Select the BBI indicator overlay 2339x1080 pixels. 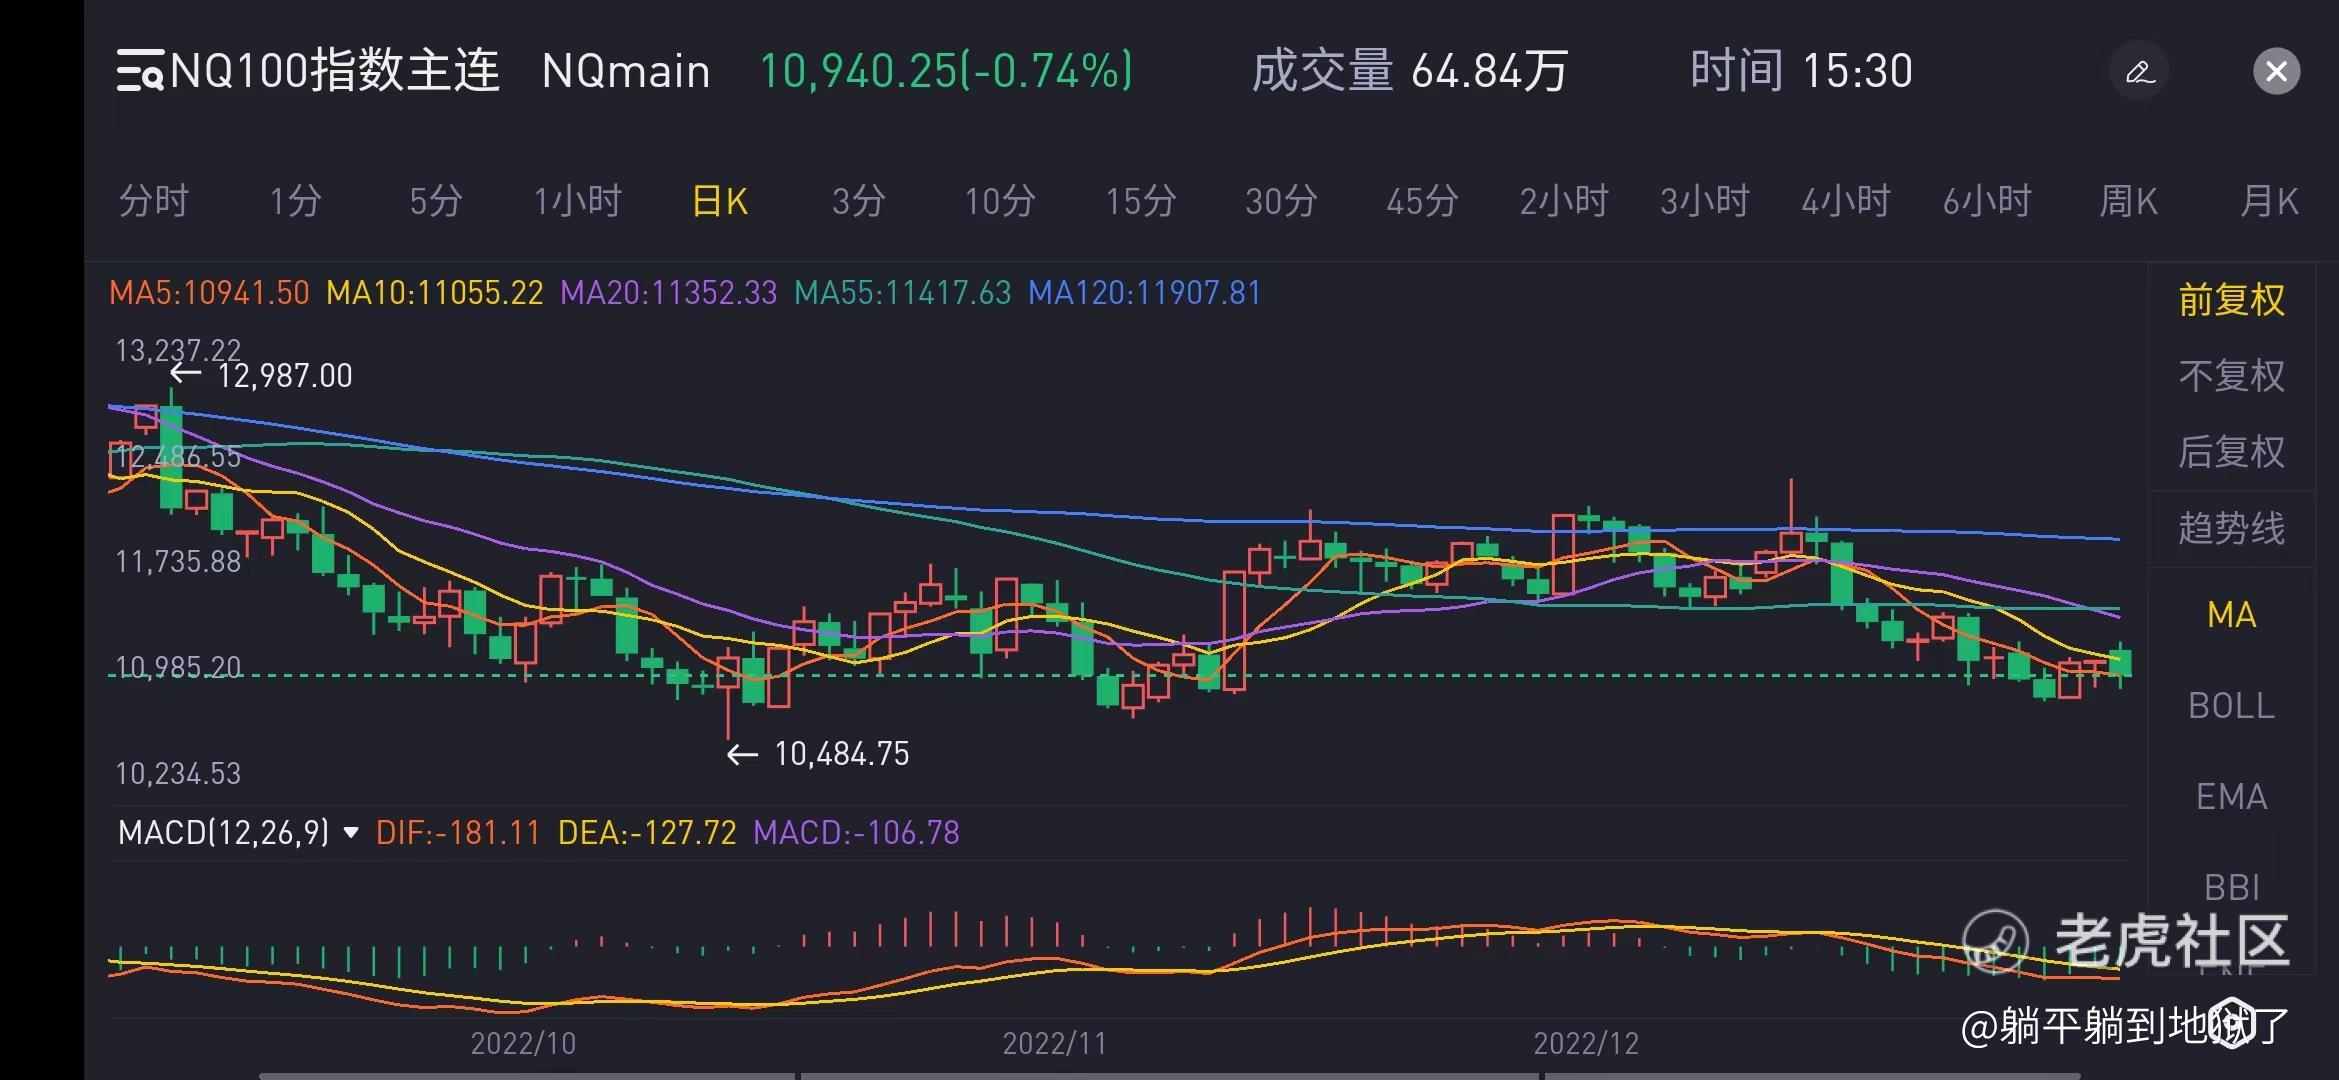pos(2231,886)
